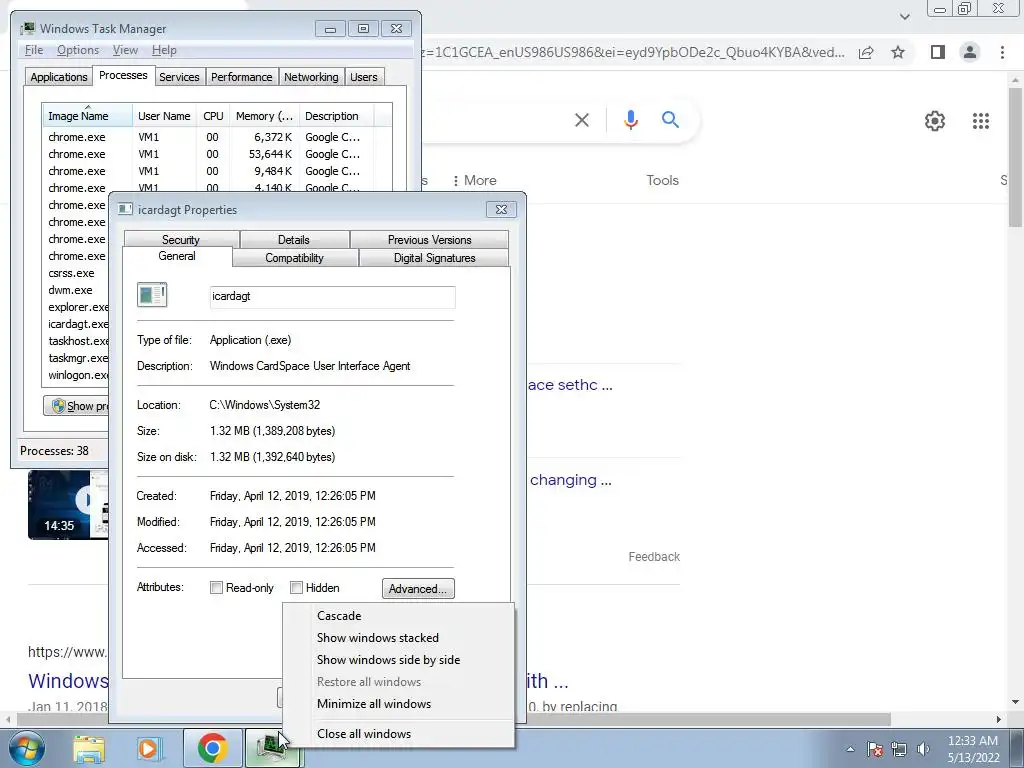This screenshot has width=1024, height=768.
Task: Click the network tray icon
Action: tap(899, 749)
